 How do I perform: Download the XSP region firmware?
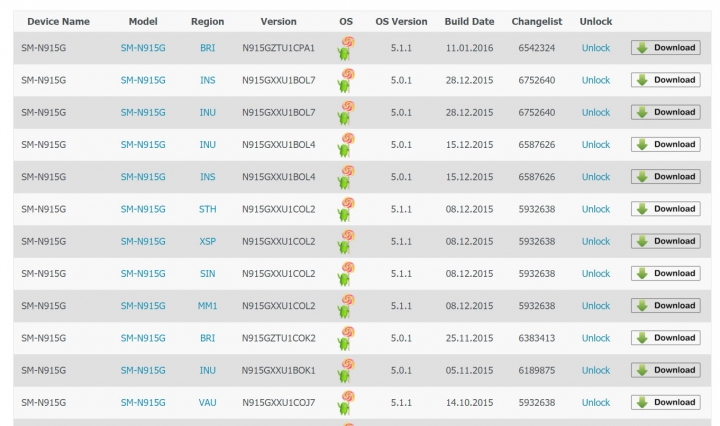pos(665,241)
